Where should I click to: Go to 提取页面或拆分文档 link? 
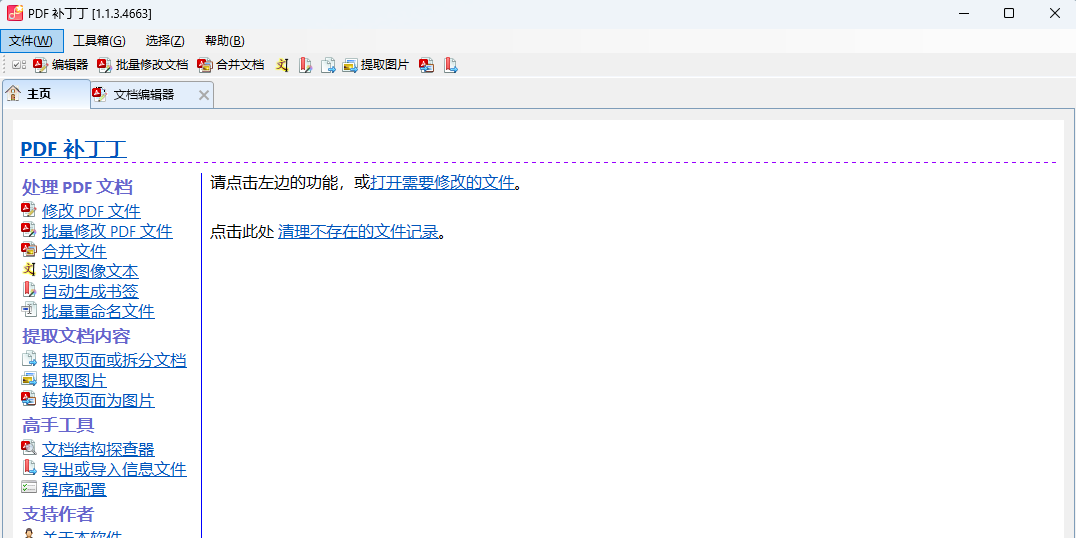pos(114,360)
